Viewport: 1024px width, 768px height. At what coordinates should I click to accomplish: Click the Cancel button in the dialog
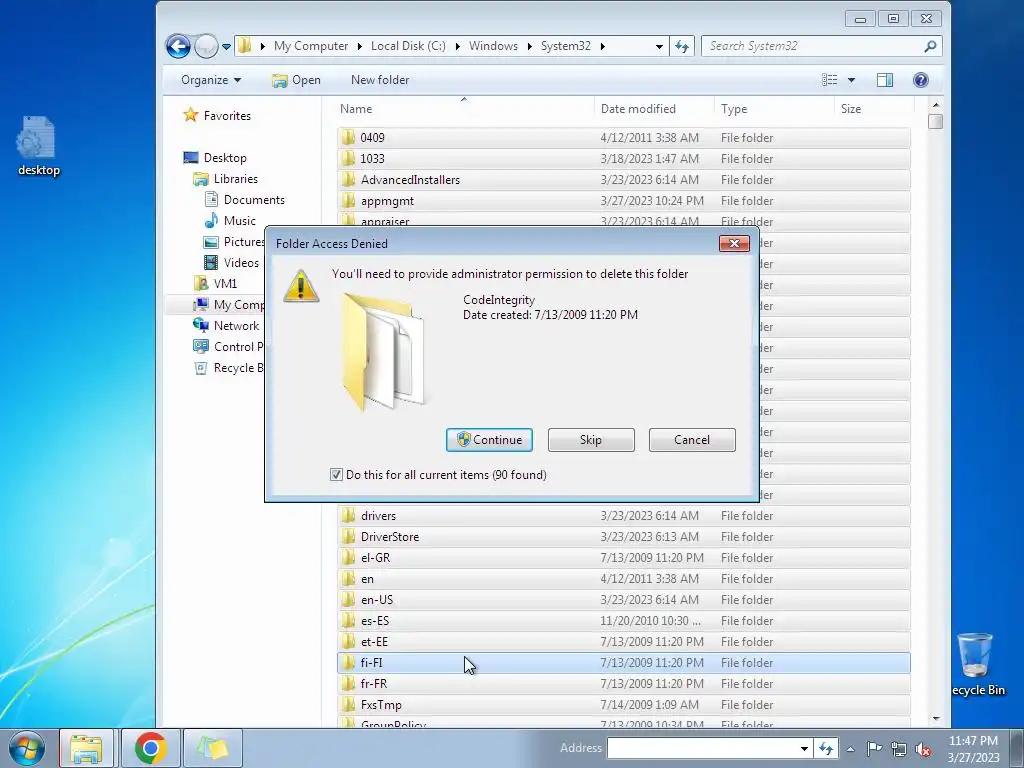692,440
